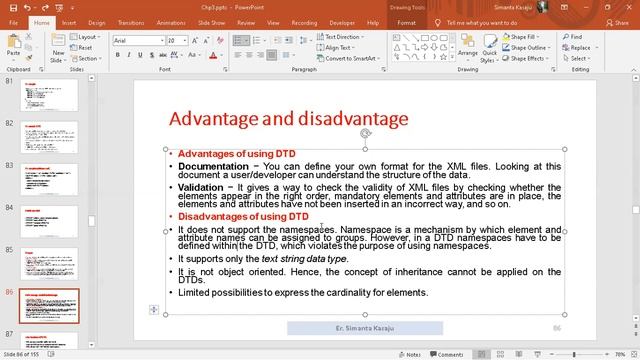Decrease list indent level
This screenshot has width=640, height=360.
[x=278, y=40]
